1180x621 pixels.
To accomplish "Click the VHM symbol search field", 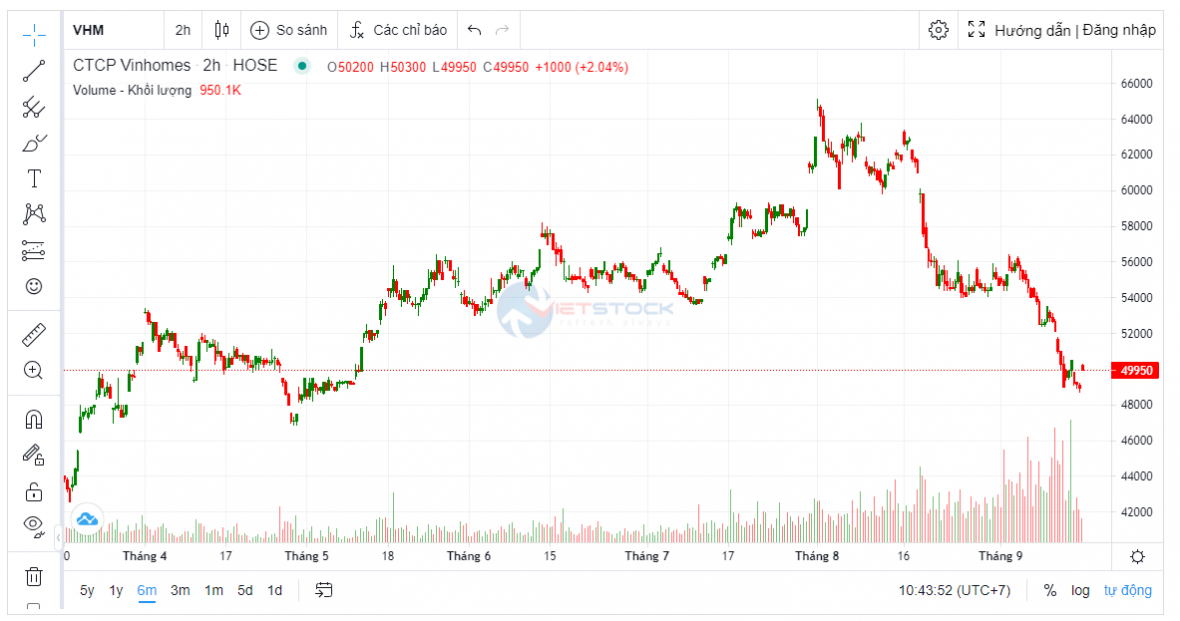I will [x=110, y=30].
